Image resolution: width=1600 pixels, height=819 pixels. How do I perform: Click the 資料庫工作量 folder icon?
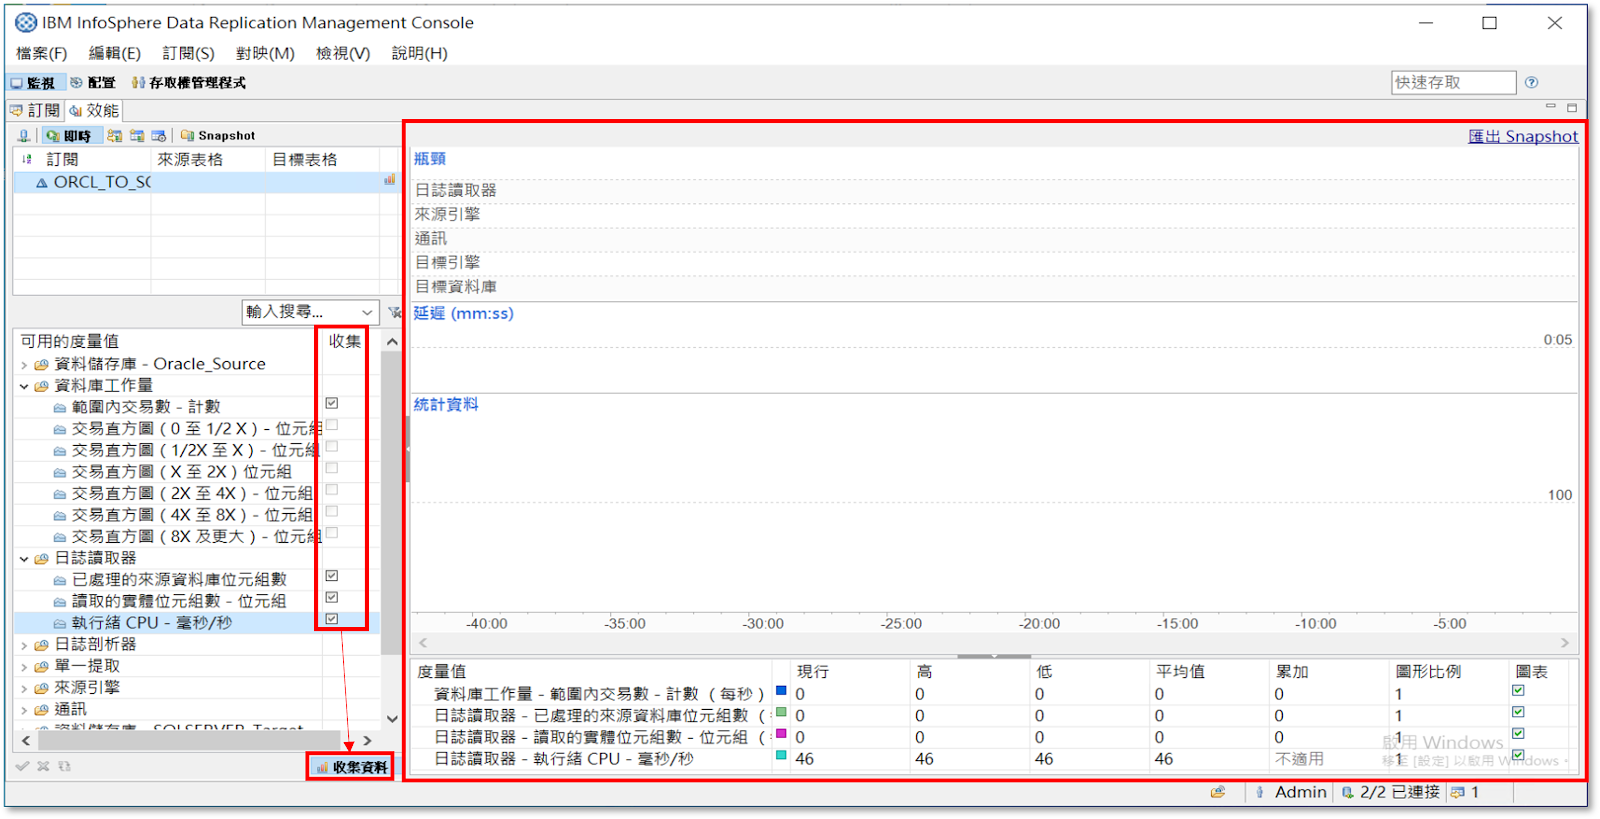(x=41, y=386)
